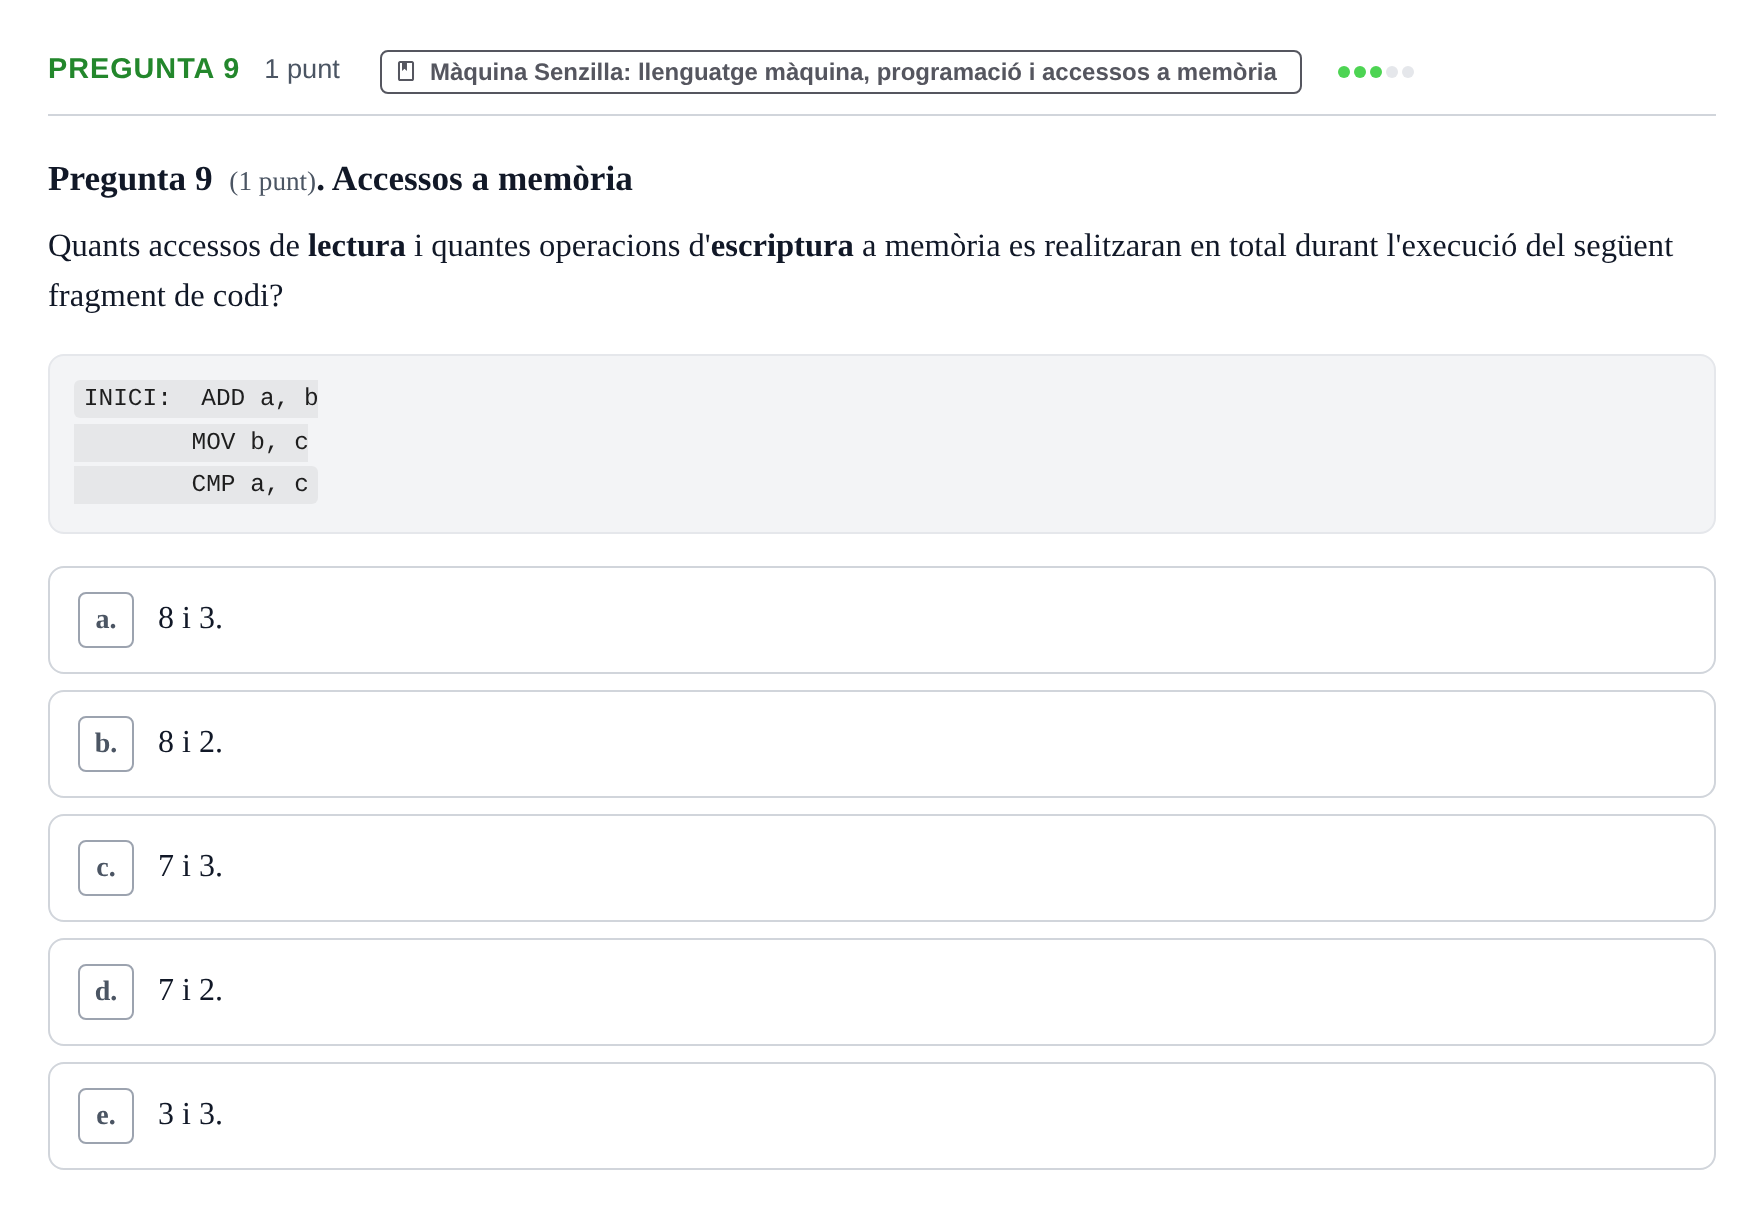Click the MOV b, c code line
Screen dimensions: 1764x1220
196,442
